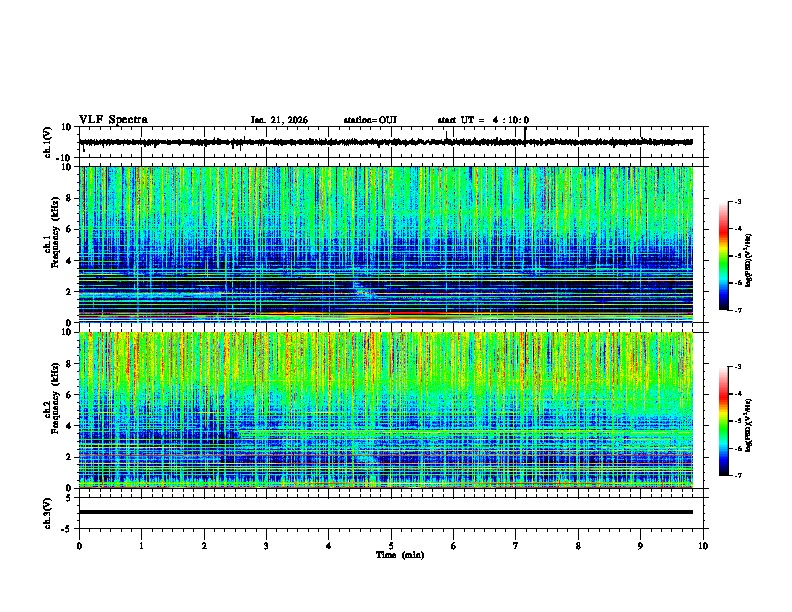The height and width of the screenshot is (612, 792).
Task: Click the "ch.1(V)" waveform axis label
Action: 48,142
